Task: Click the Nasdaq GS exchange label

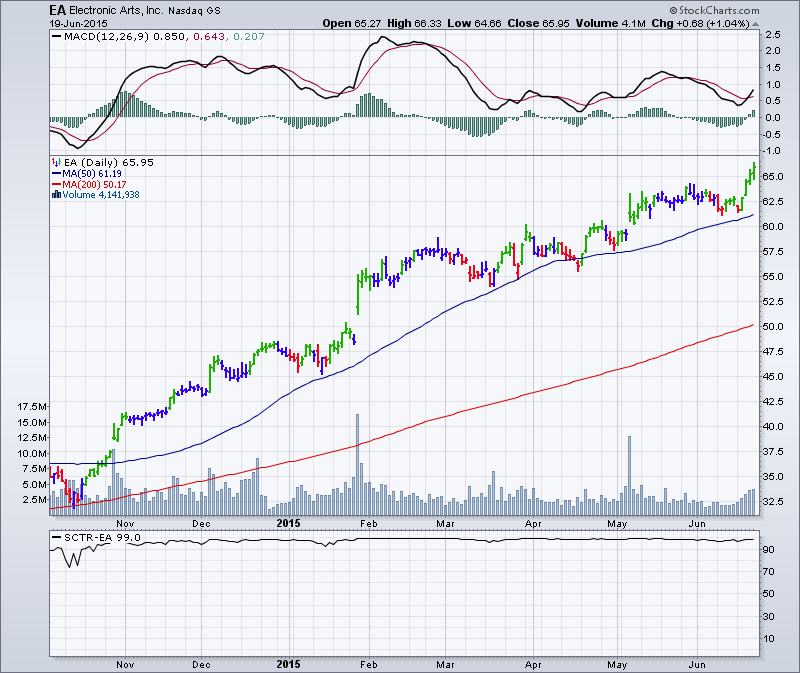Action: pyautogui.click(x=194, y=11)
